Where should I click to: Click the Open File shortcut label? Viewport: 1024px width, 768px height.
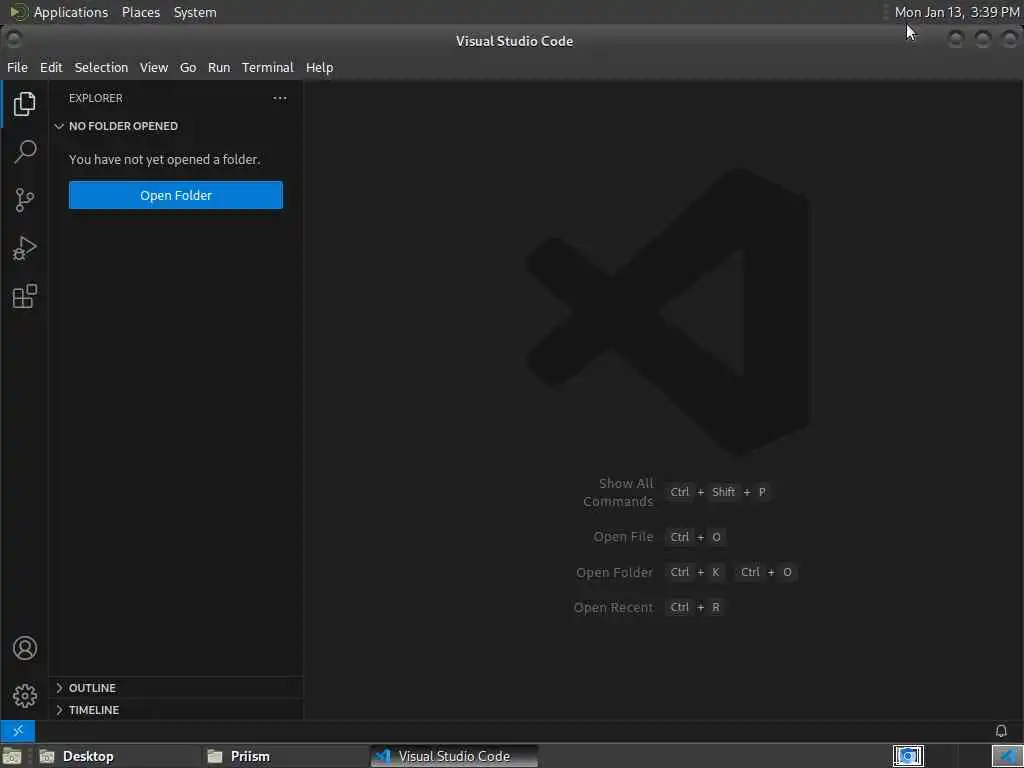click(623, 537)
